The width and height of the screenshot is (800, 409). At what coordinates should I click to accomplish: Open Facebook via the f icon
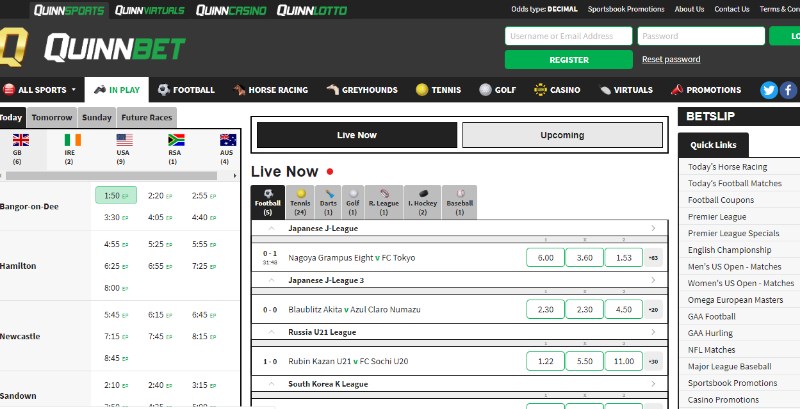(x=788, y=90)
